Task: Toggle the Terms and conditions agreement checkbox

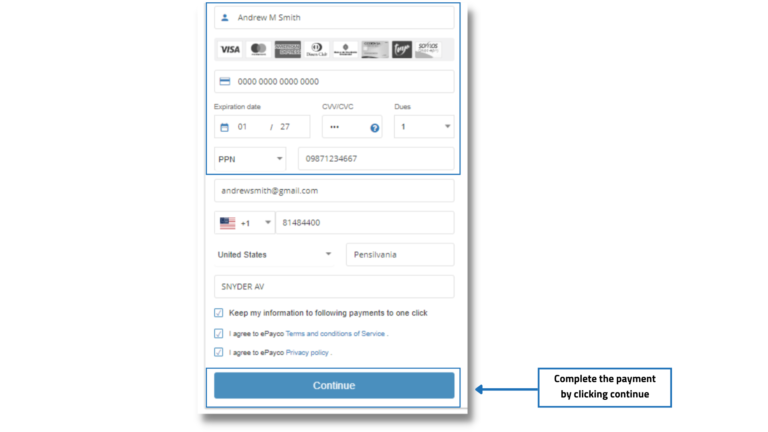Action: click(x=219, y=334)
